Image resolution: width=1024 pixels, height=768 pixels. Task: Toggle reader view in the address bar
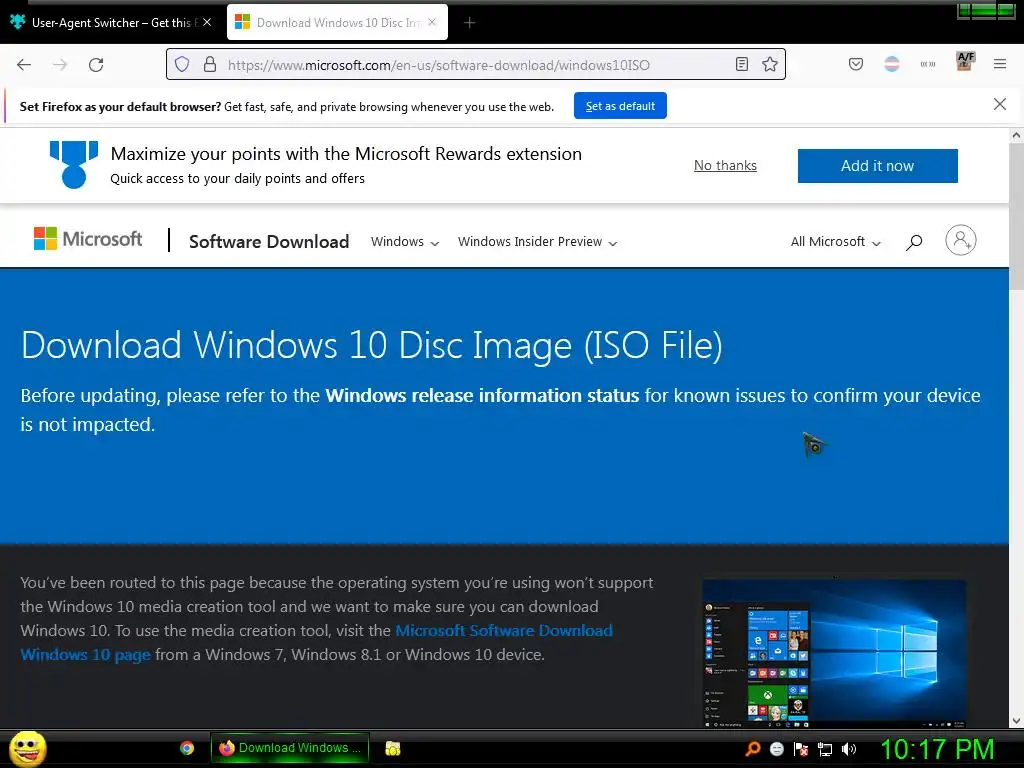(x=742, y=64)
